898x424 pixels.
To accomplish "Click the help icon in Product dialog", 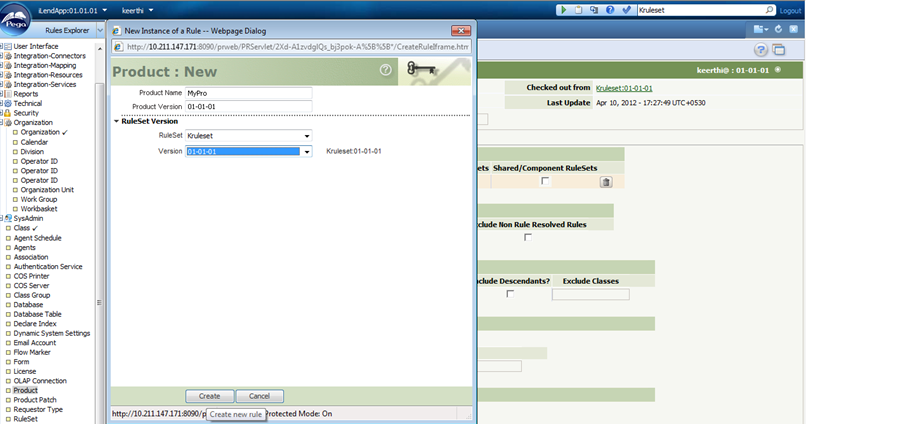I will [x=386, y=70].
